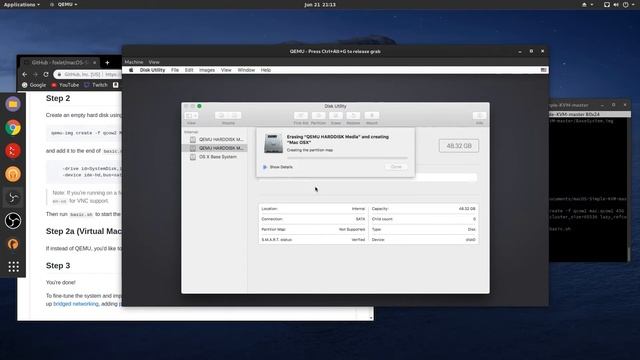Open the Machine menu in QEMU window
This screenshot has height=360, width=640.
134,62
